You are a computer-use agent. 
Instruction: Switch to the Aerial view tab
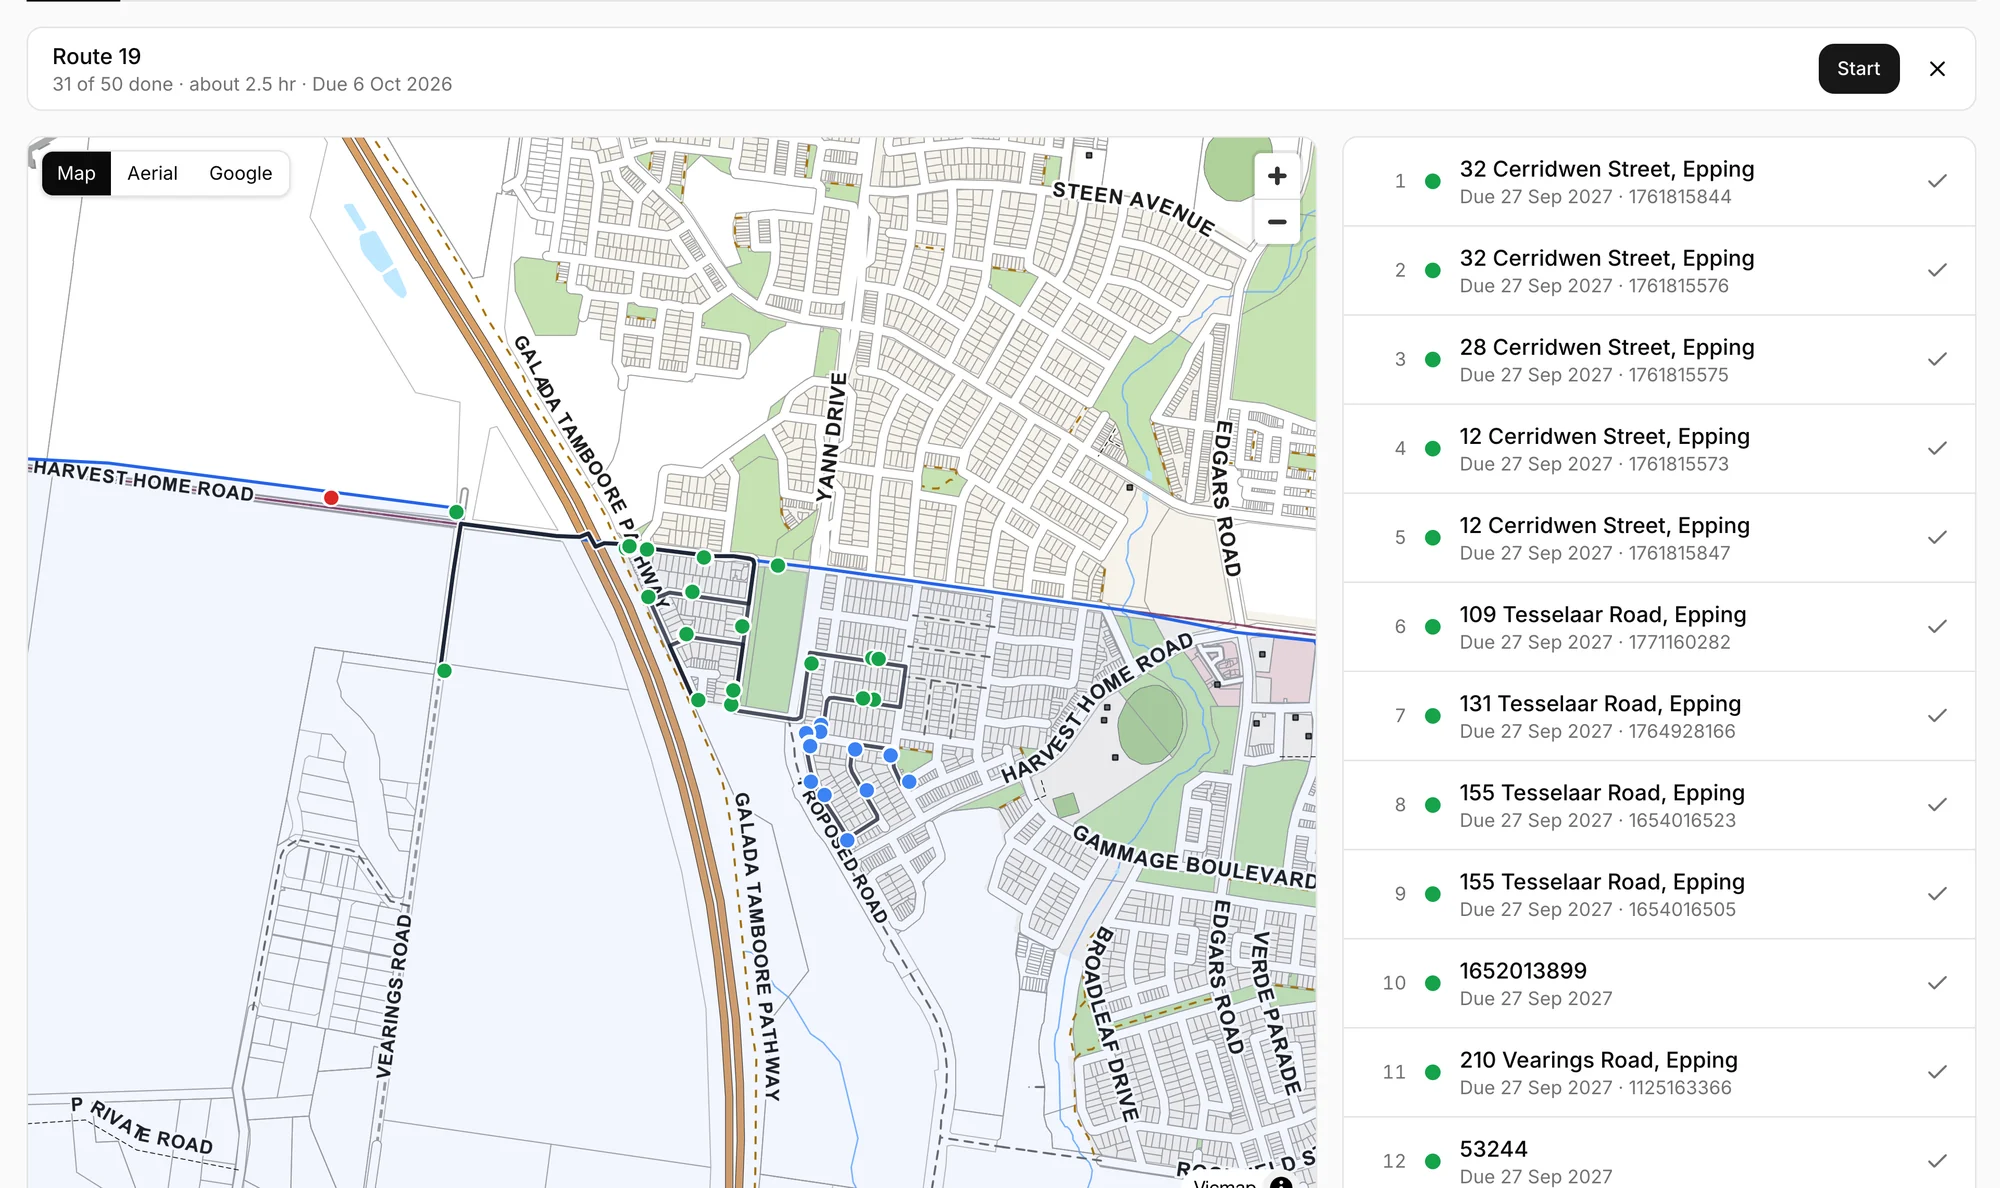click(152, 173)
